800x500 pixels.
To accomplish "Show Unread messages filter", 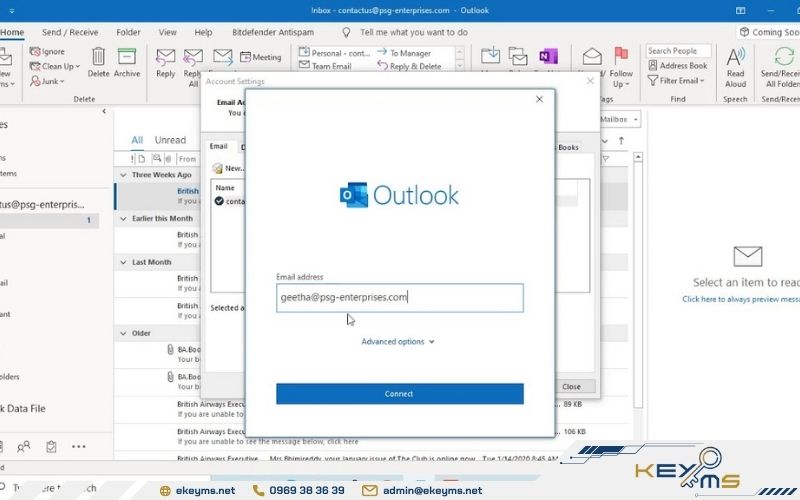I will tap(170, 140).
